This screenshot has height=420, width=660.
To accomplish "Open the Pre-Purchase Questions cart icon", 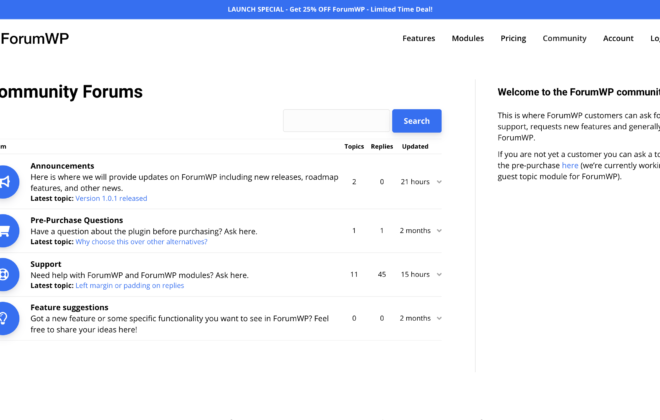I will point(7,231).
